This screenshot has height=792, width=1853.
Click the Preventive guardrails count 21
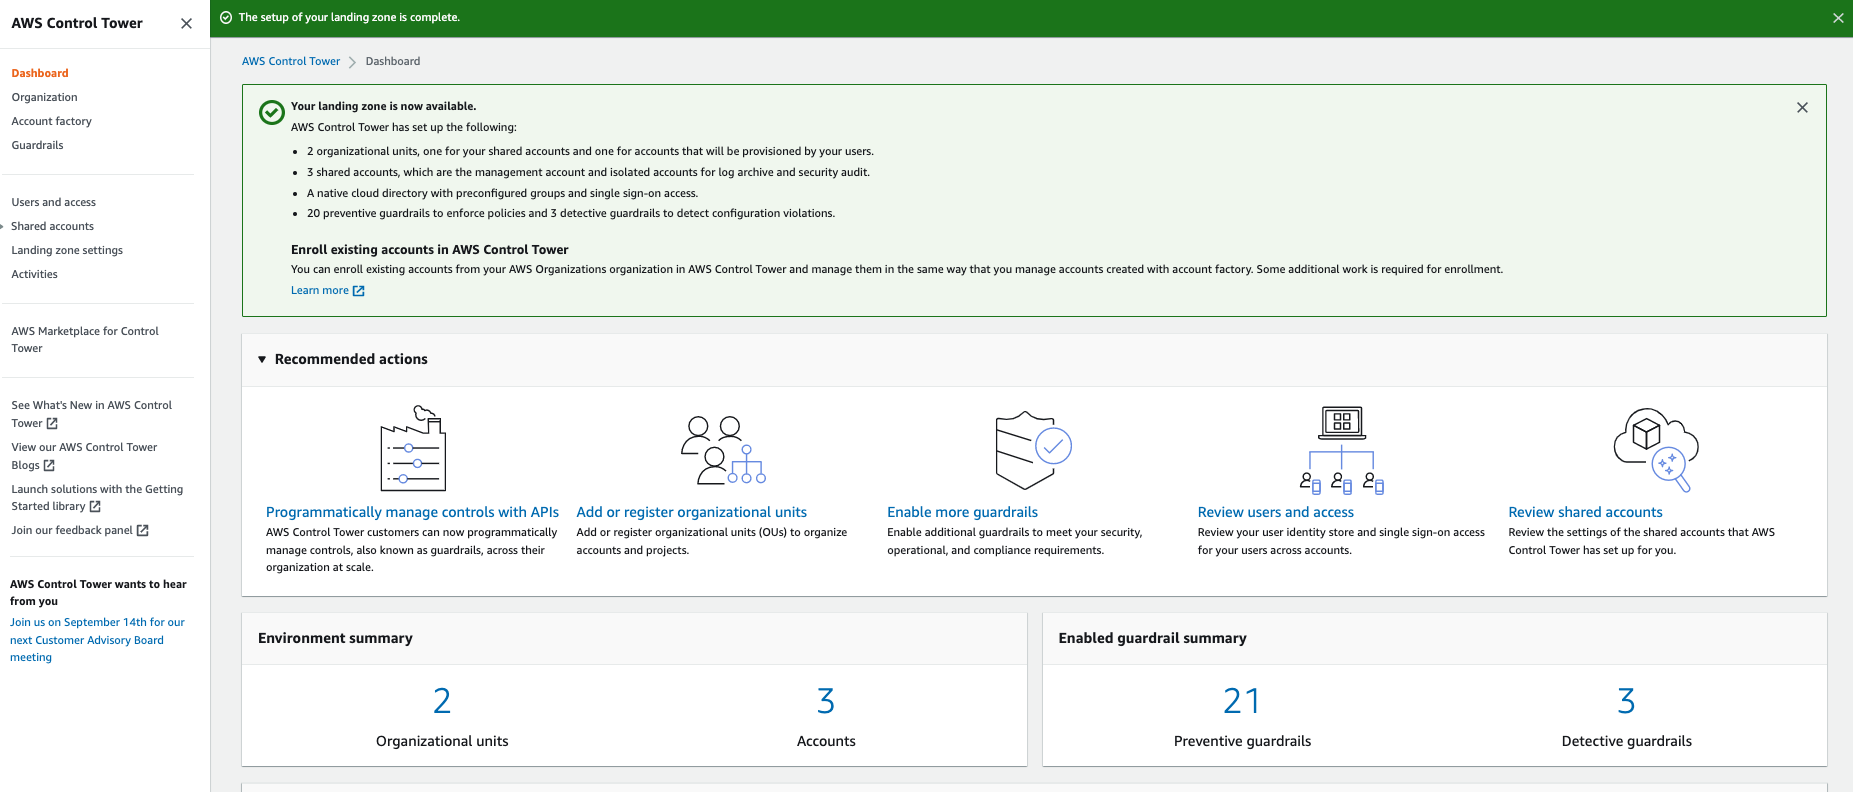1242,701
